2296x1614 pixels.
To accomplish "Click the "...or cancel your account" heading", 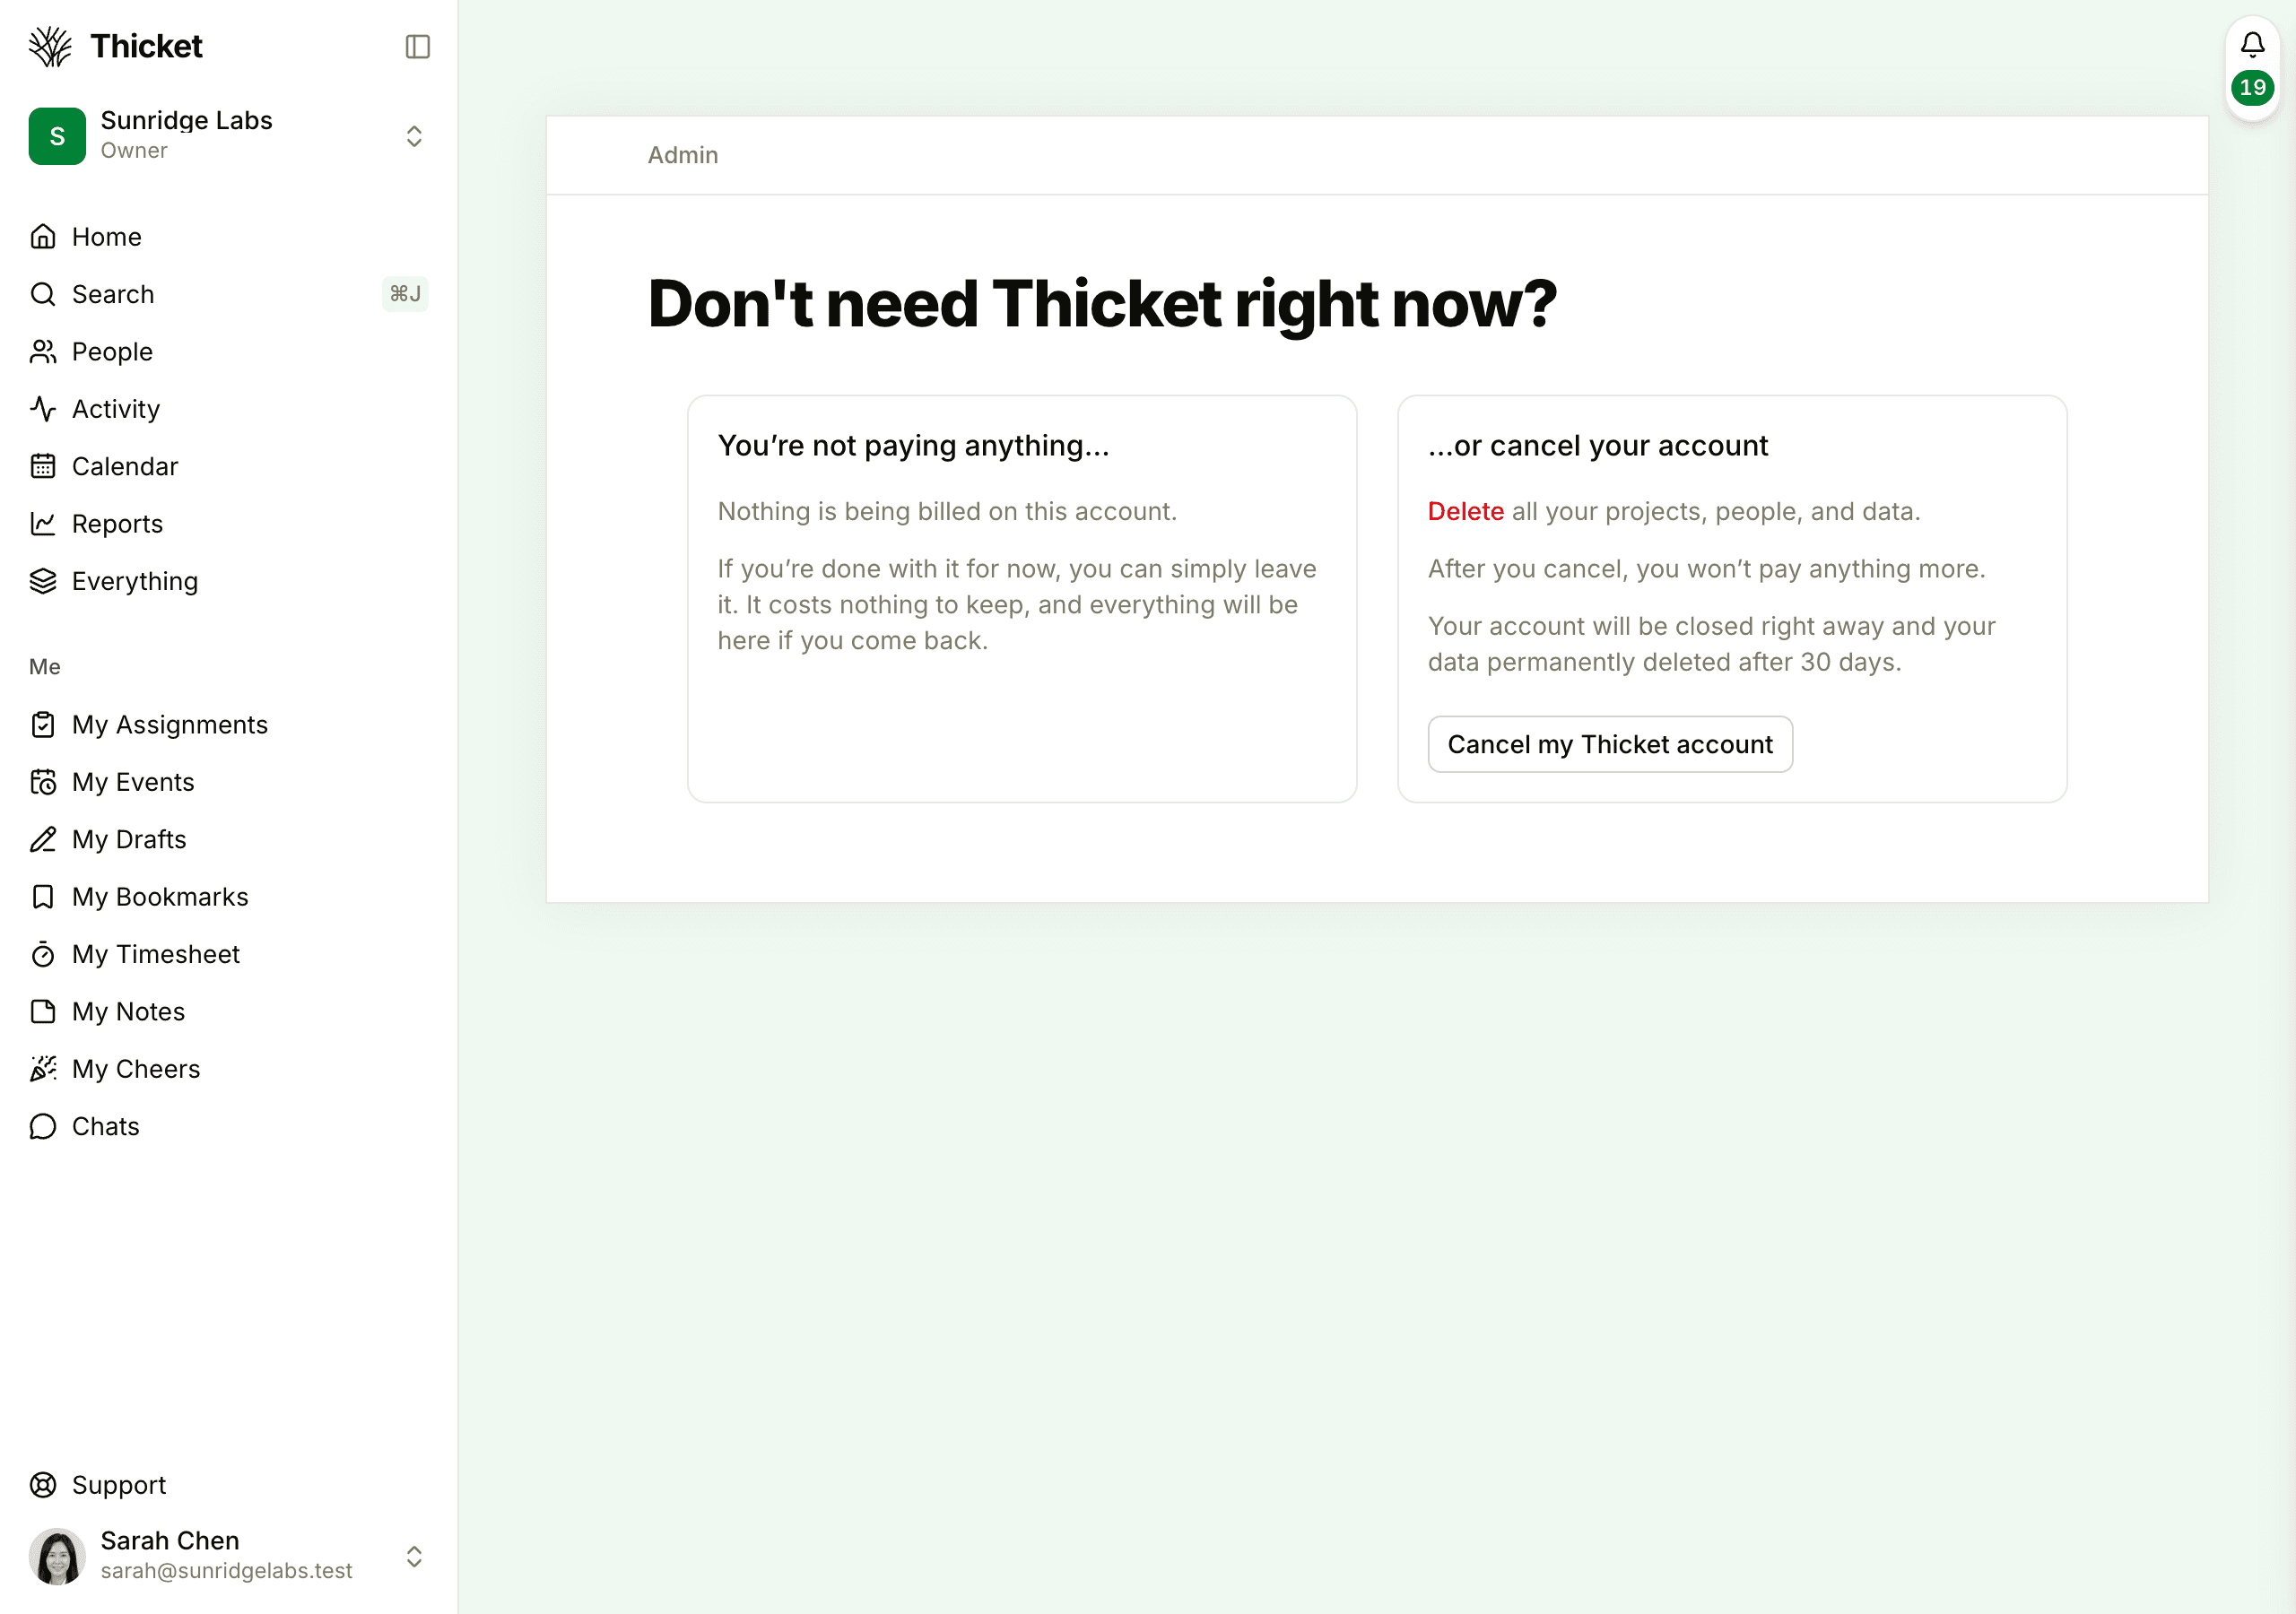I will pos(1598,445).
